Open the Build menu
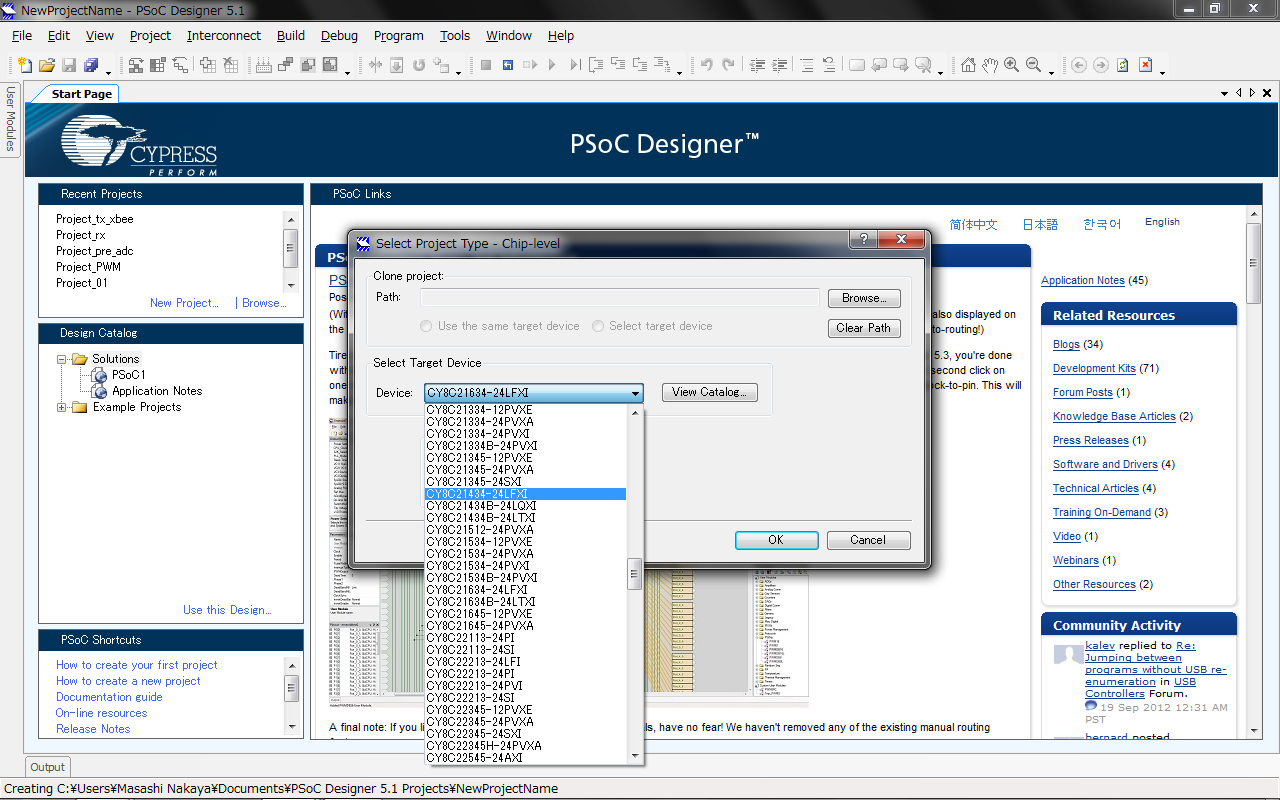This screenshot has width=1280, height=800. (x=291, y=35)
